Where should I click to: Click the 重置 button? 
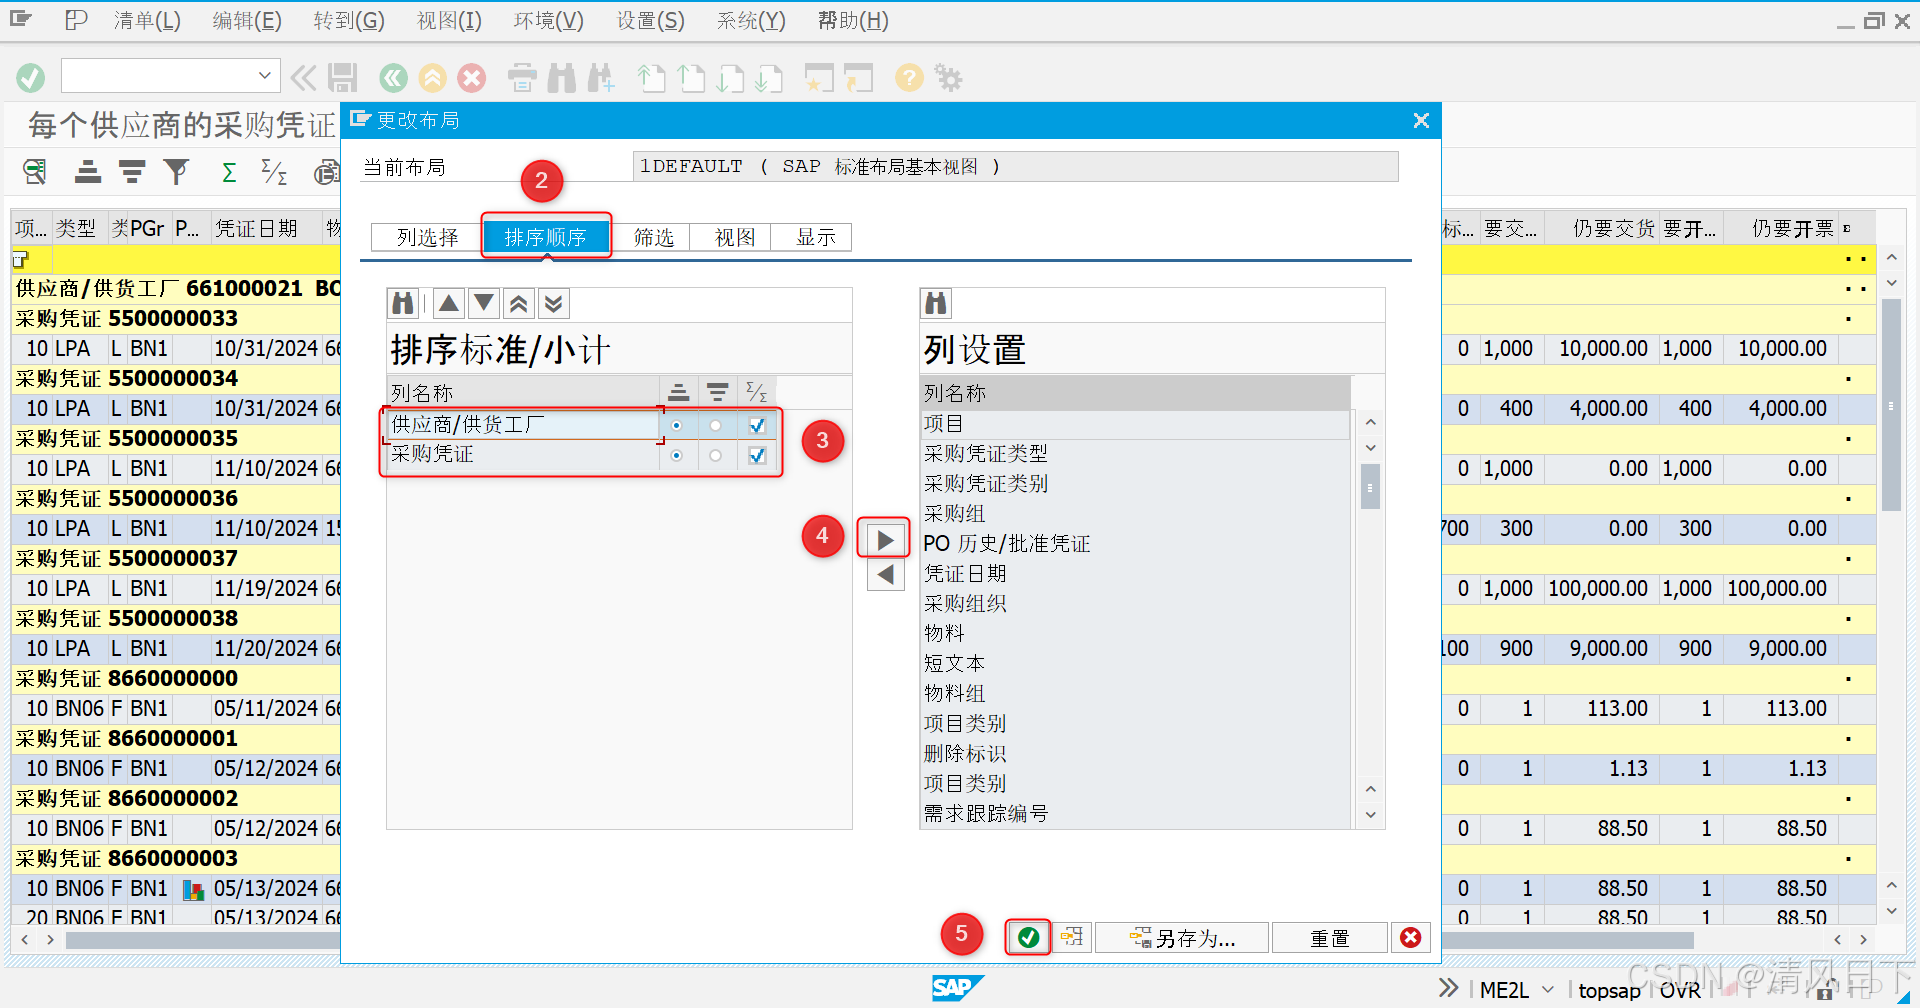(x=1330, y=937)
